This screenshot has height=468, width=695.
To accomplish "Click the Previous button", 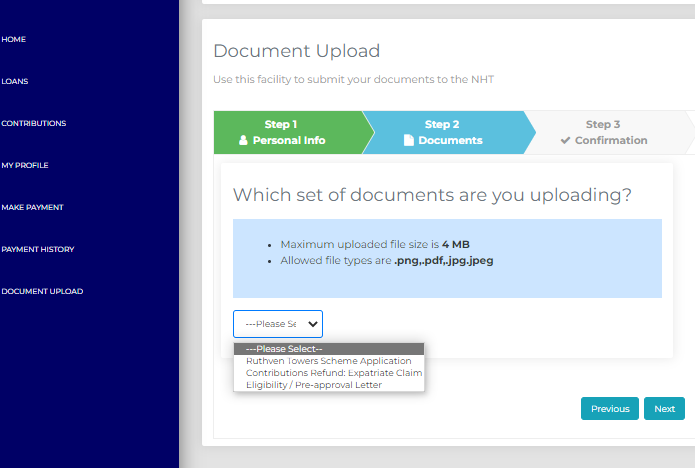I will tap(609, 409).
